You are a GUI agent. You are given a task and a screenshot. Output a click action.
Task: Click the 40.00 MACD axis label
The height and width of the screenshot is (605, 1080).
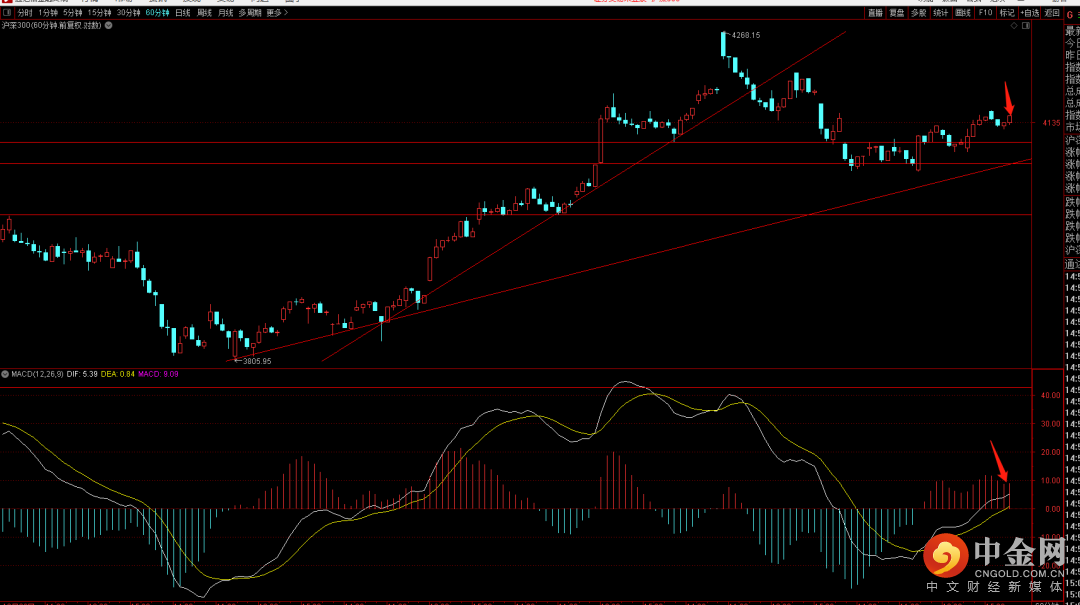pos(1051,396)
